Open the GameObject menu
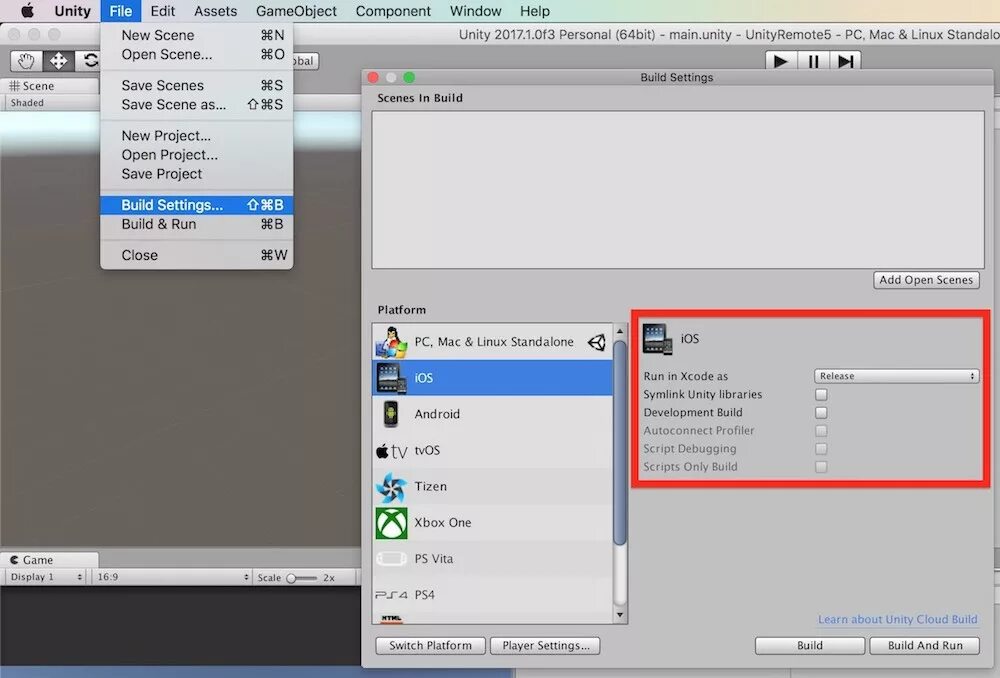1000x678 pixels. pos(297,11)
